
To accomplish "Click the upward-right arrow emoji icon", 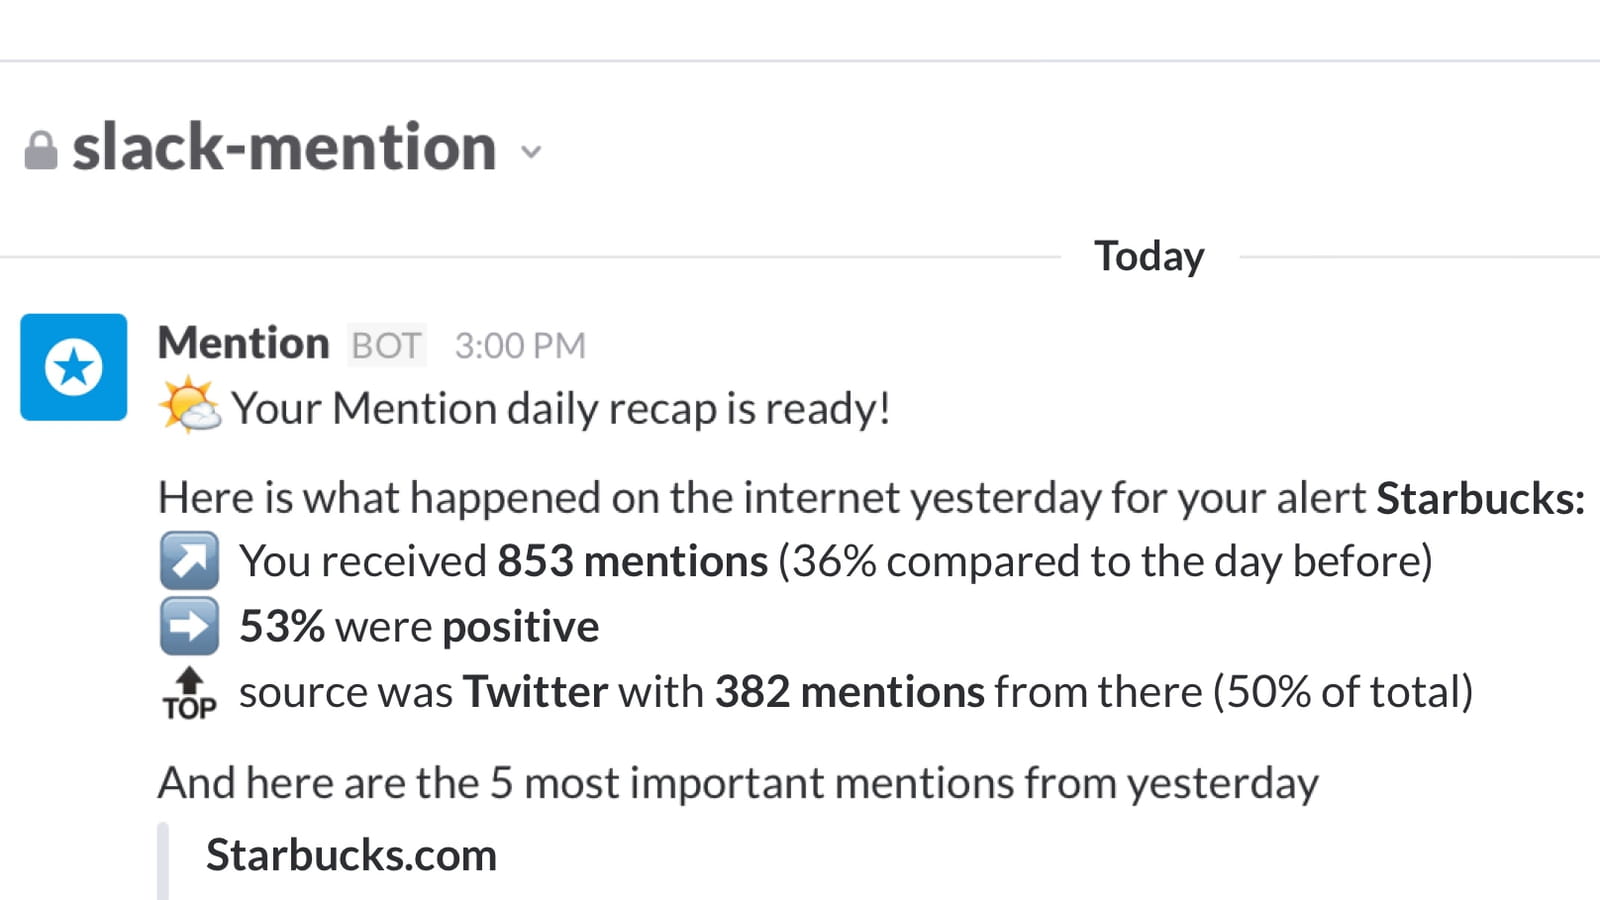I will 189,561.
